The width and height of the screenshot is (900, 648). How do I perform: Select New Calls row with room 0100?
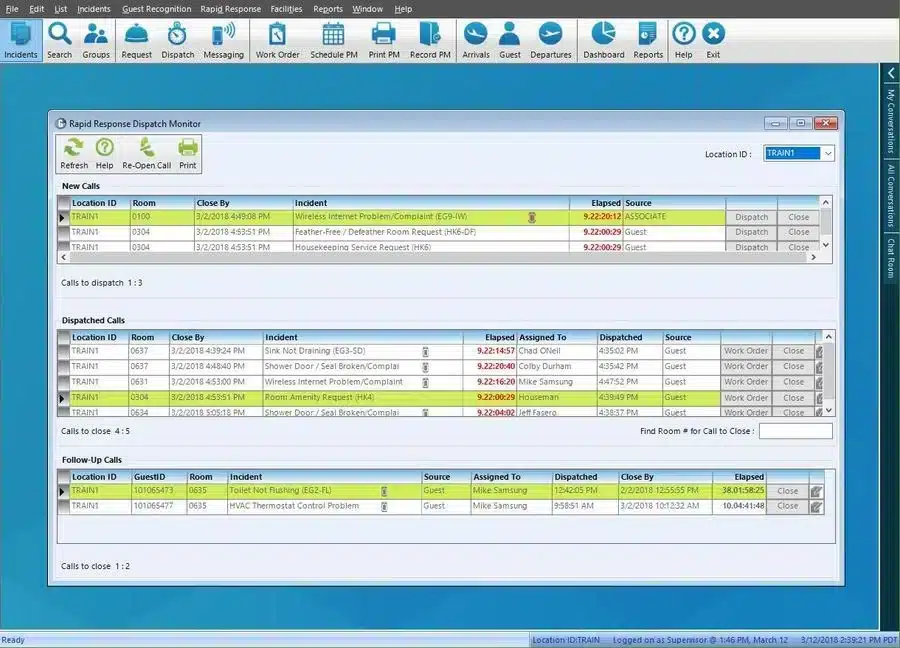point(390,217)
